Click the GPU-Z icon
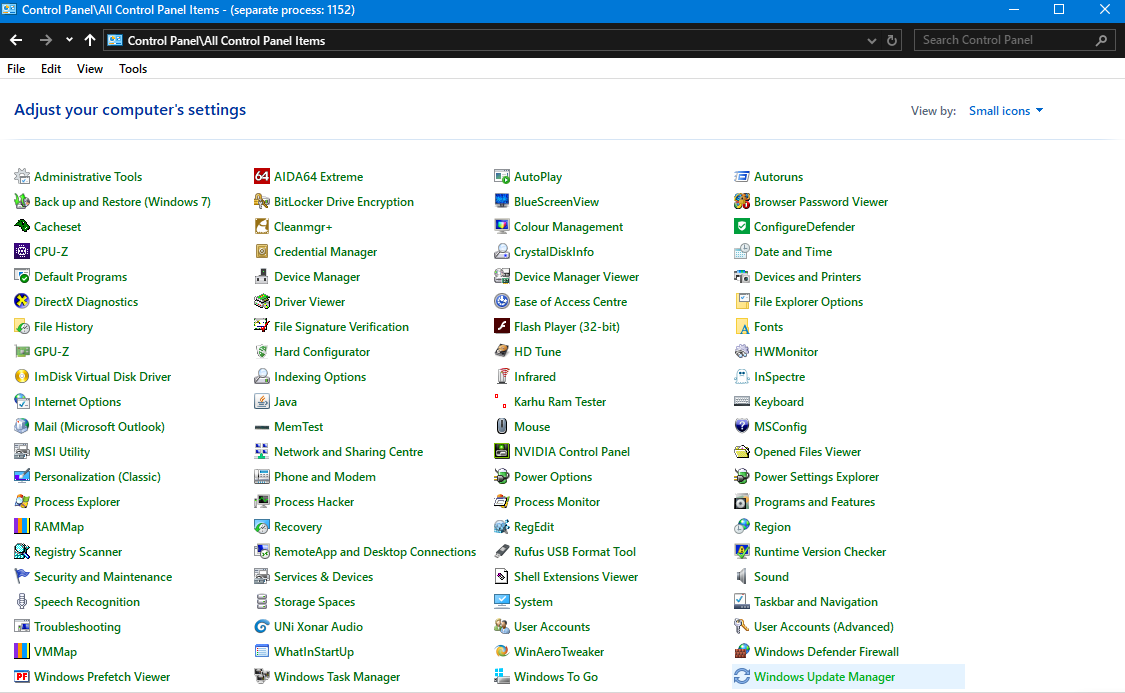 [22, 352]
